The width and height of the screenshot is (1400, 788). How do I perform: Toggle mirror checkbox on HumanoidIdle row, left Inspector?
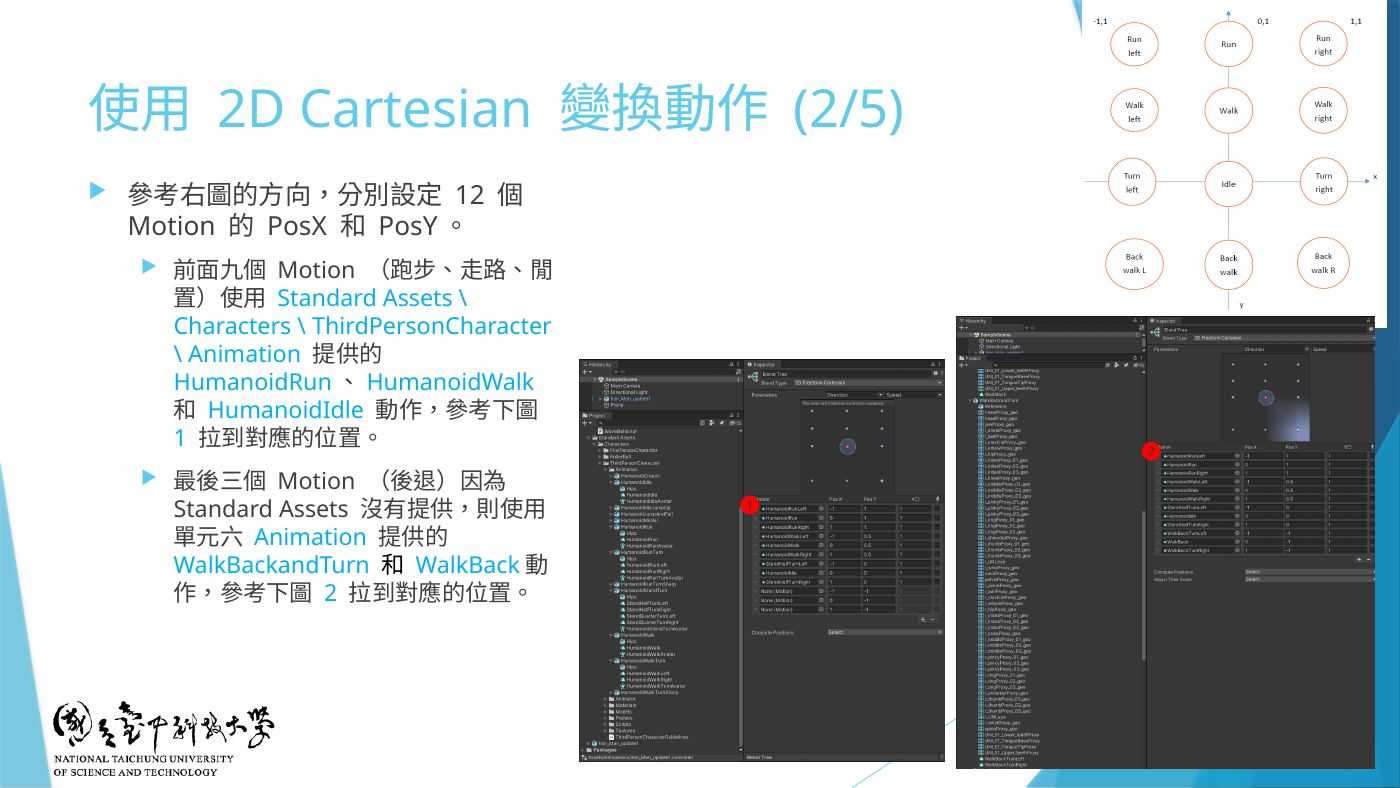tap(937, 573)
